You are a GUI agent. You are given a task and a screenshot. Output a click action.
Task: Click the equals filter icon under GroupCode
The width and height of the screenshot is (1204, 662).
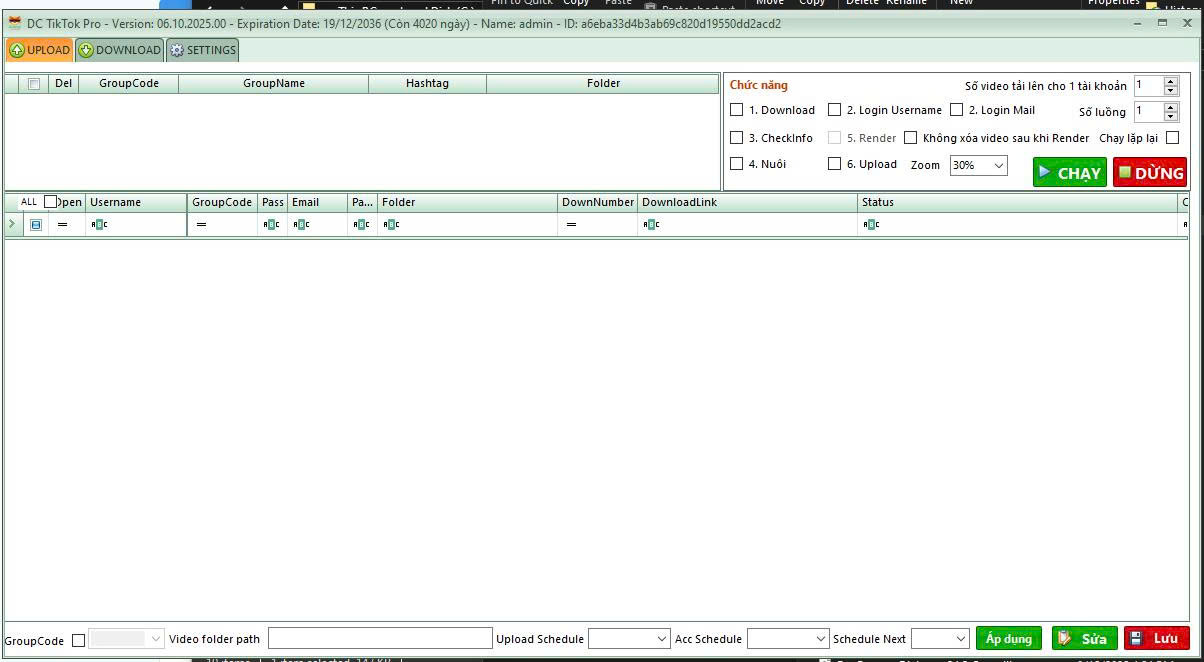(x=201, y=225)
